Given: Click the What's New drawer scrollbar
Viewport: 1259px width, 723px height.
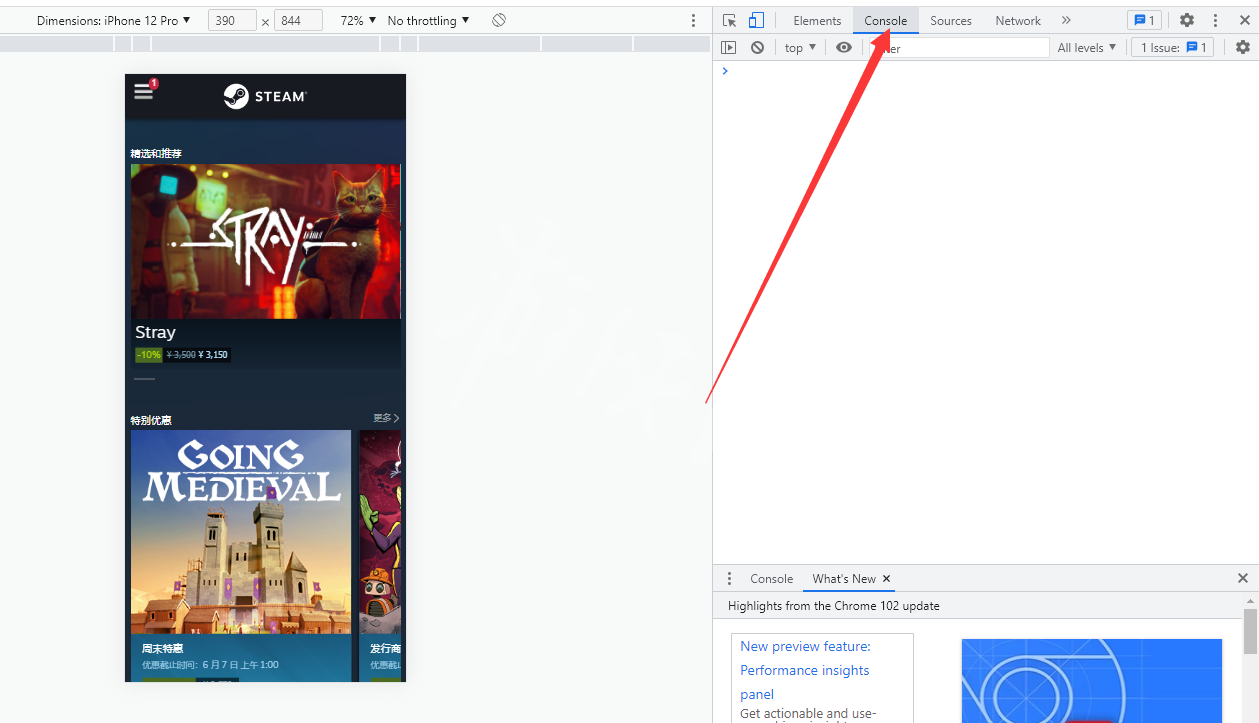Looking at the screenshot, I should pyautogui.click(x=1250, y=630).
